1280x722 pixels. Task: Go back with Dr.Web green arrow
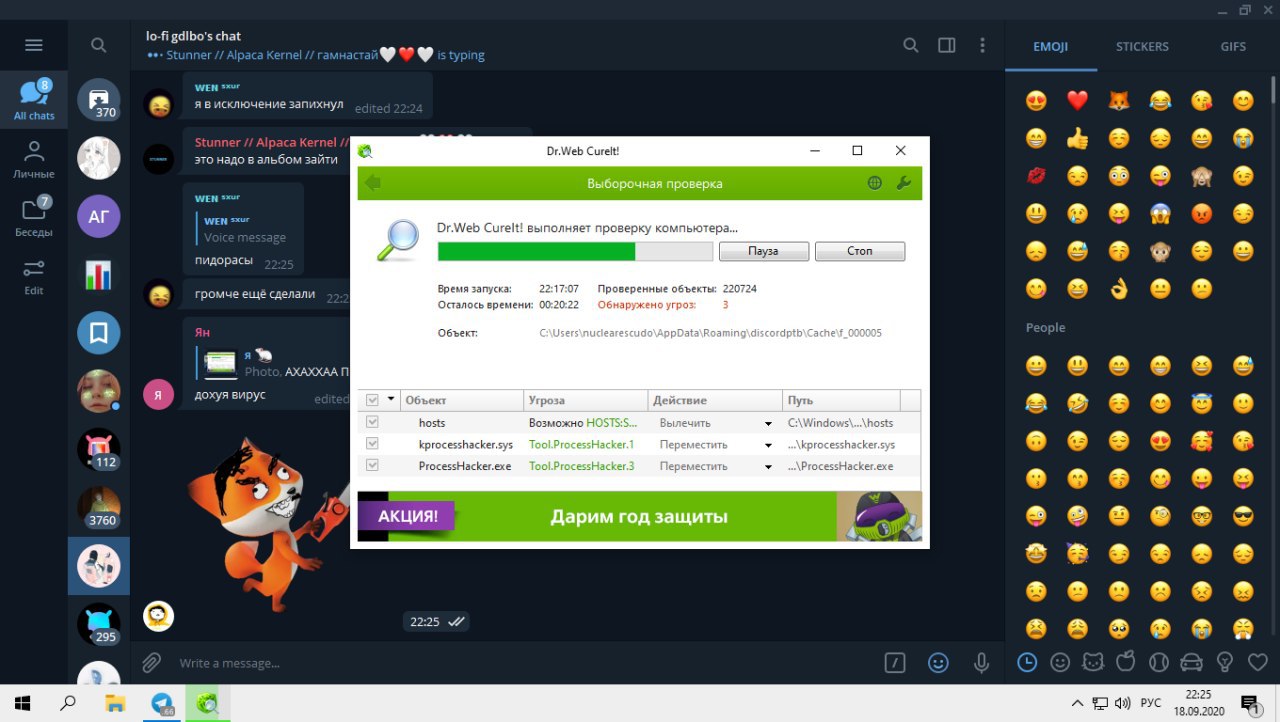pyautogui.click(x=373, y=183)
